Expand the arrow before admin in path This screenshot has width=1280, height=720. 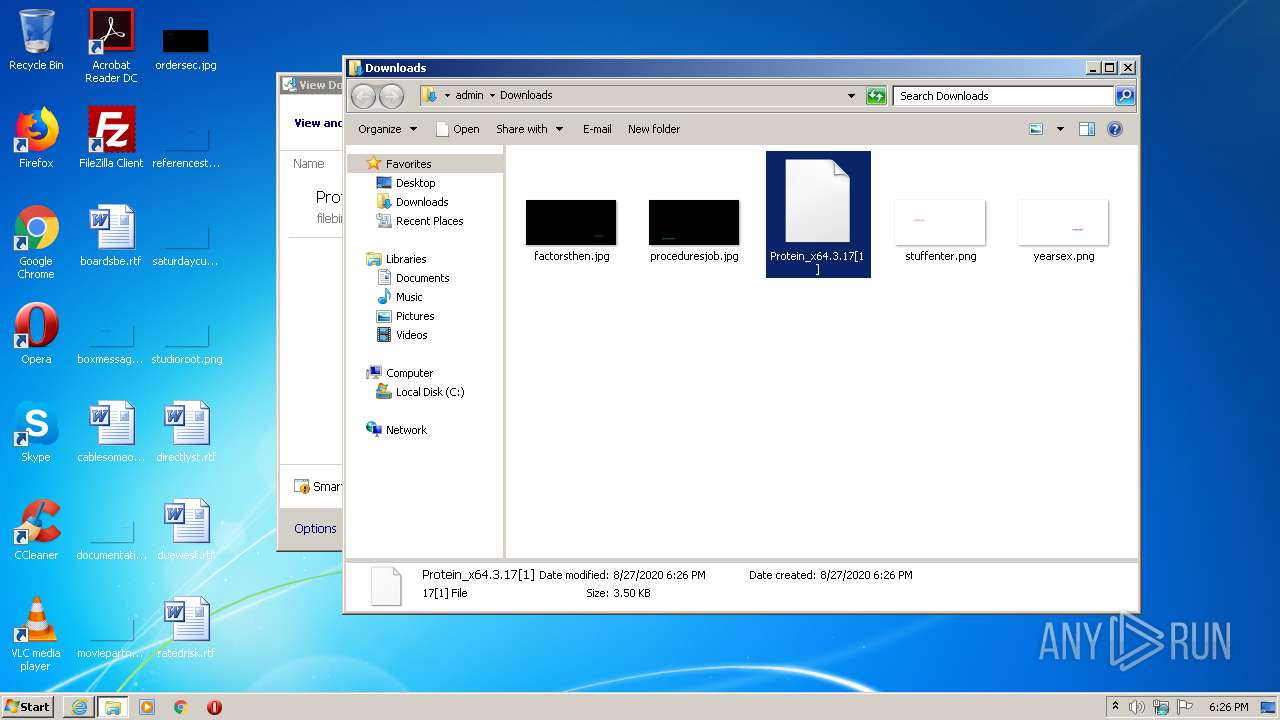(x=448, y=96)
